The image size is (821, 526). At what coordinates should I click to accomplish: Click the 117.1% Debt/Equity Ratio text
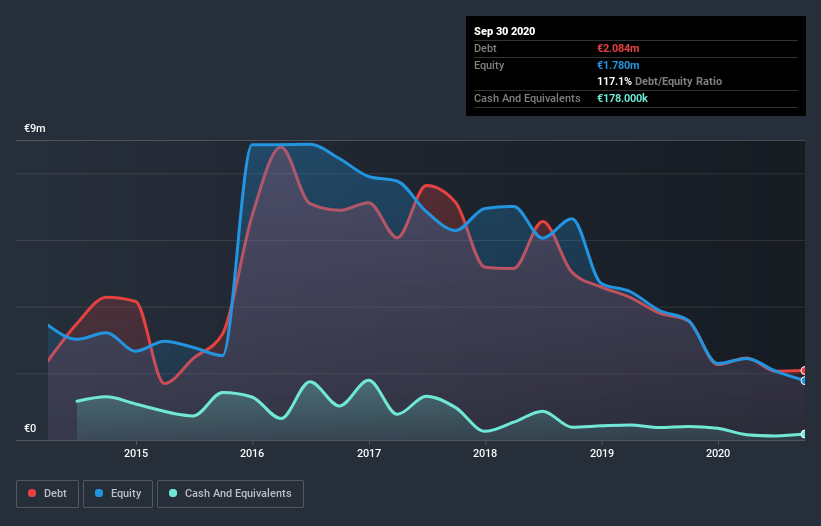coord(660,81)
